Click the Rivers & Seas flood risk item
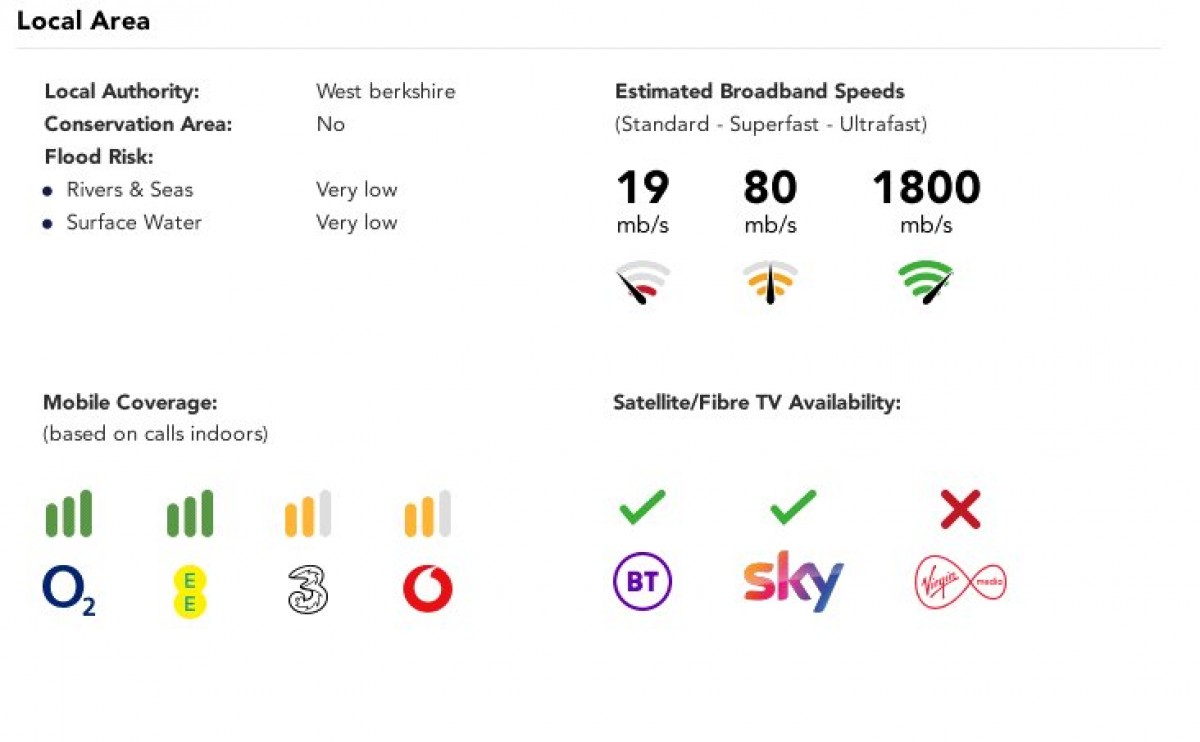 [129, 190]
